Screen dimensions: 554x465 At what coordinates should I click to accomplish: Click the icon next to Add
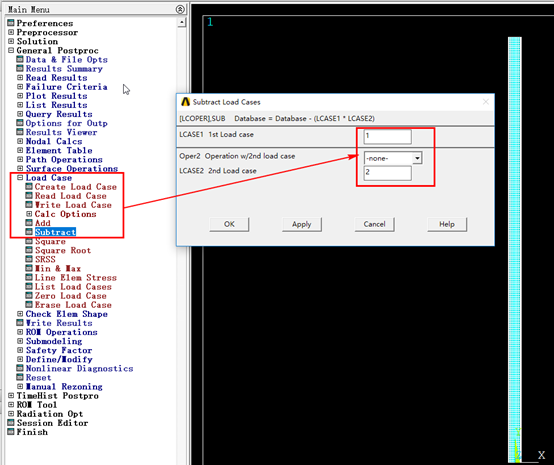tap(29, 223)
